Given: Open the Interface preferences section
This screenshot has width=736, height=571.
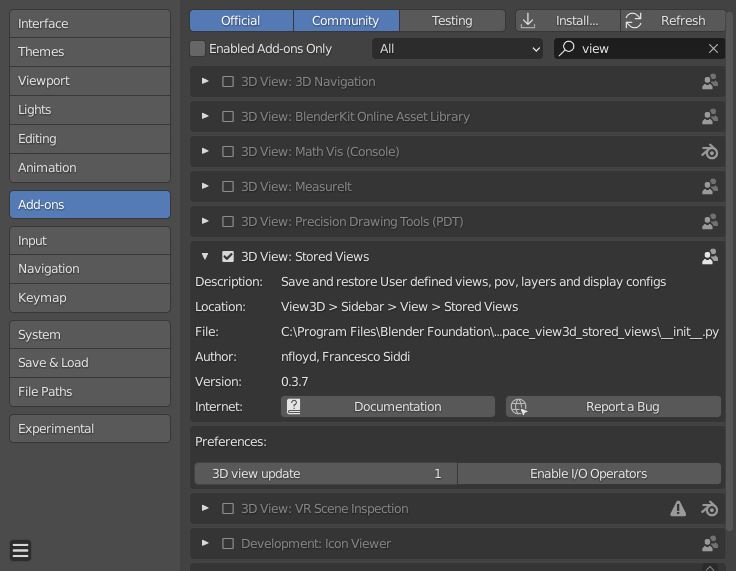Looking at the screenshot, I should tap(90, 23).
